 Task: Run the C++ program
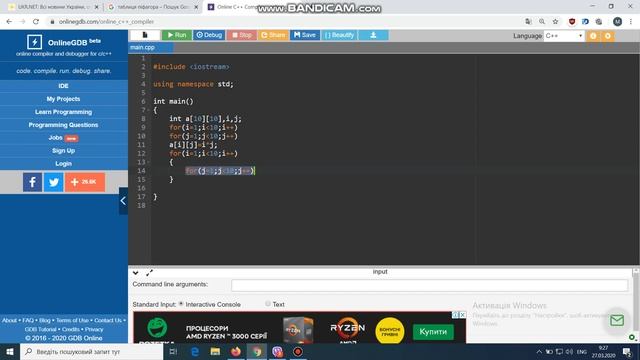click(x=177, y=35)
